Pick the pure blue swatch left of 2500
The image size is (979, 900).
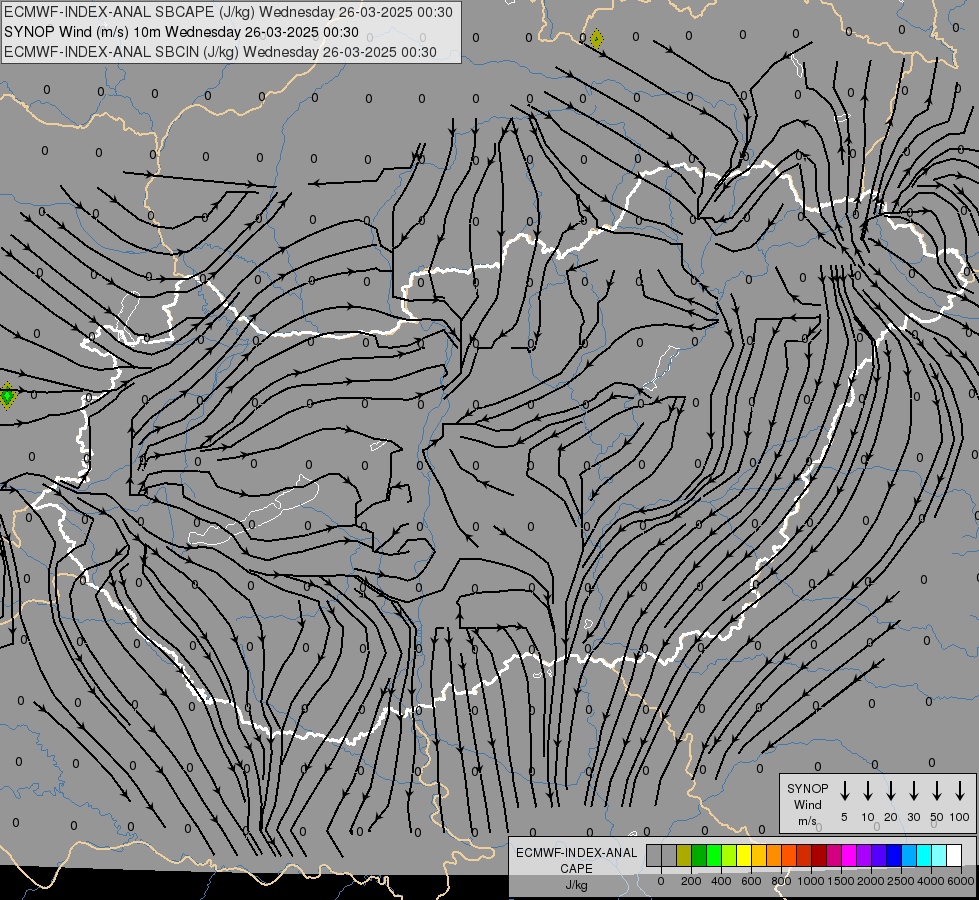tap(894, 856)
